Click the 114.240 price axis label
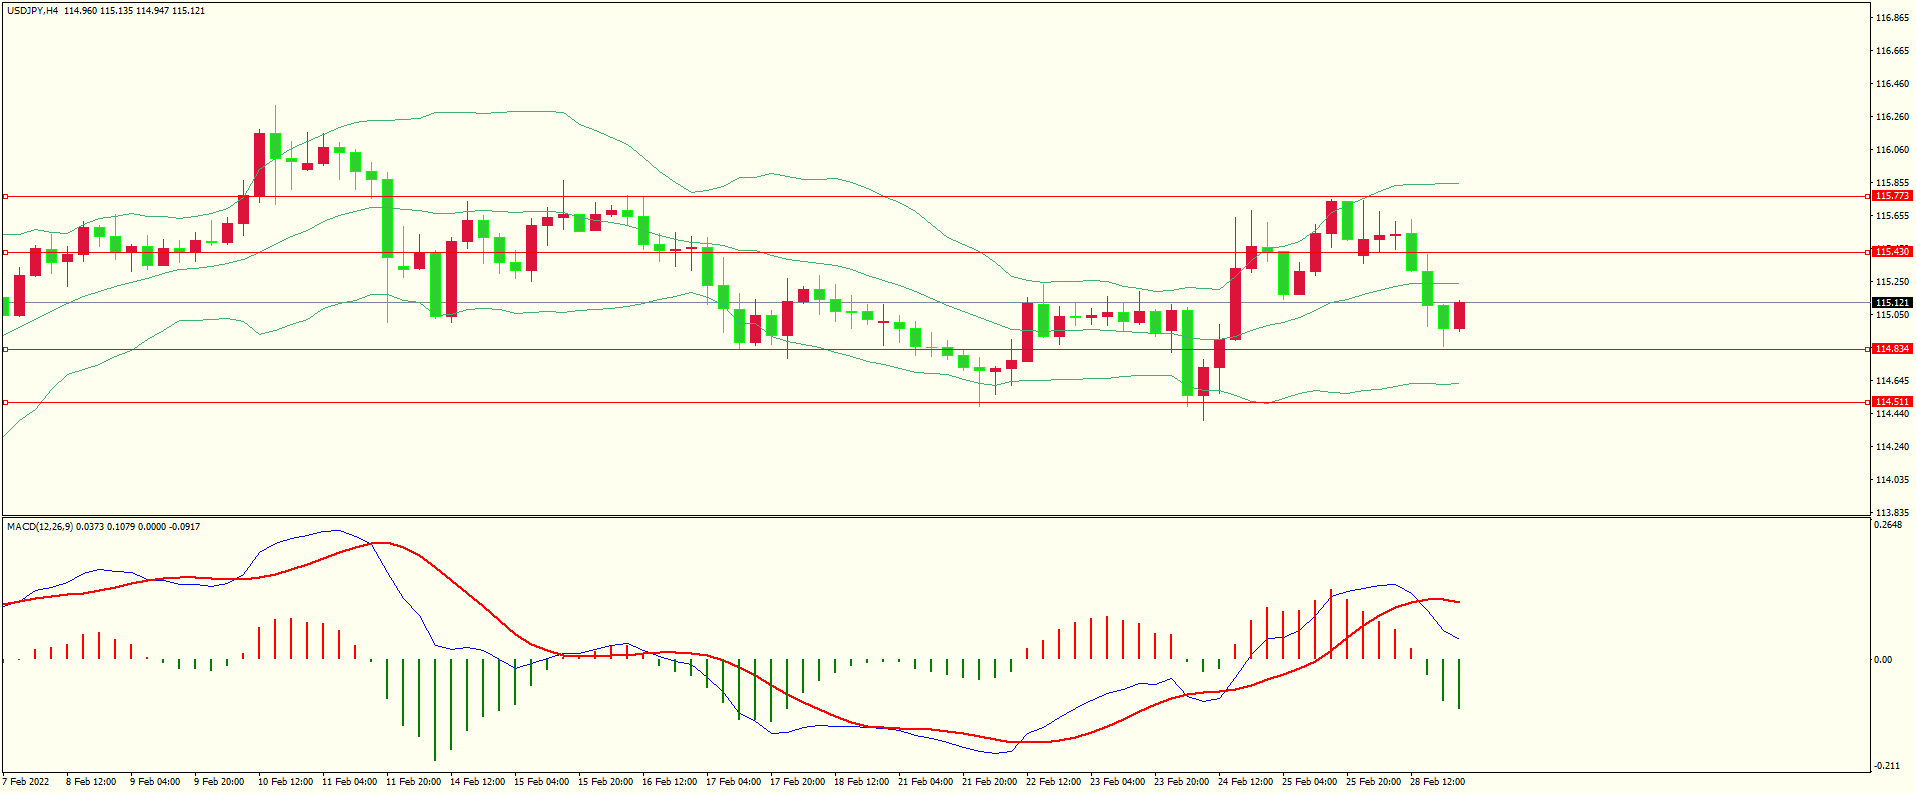The width and height of the screenshot is (1916, 793). [x=1892, y=447]
